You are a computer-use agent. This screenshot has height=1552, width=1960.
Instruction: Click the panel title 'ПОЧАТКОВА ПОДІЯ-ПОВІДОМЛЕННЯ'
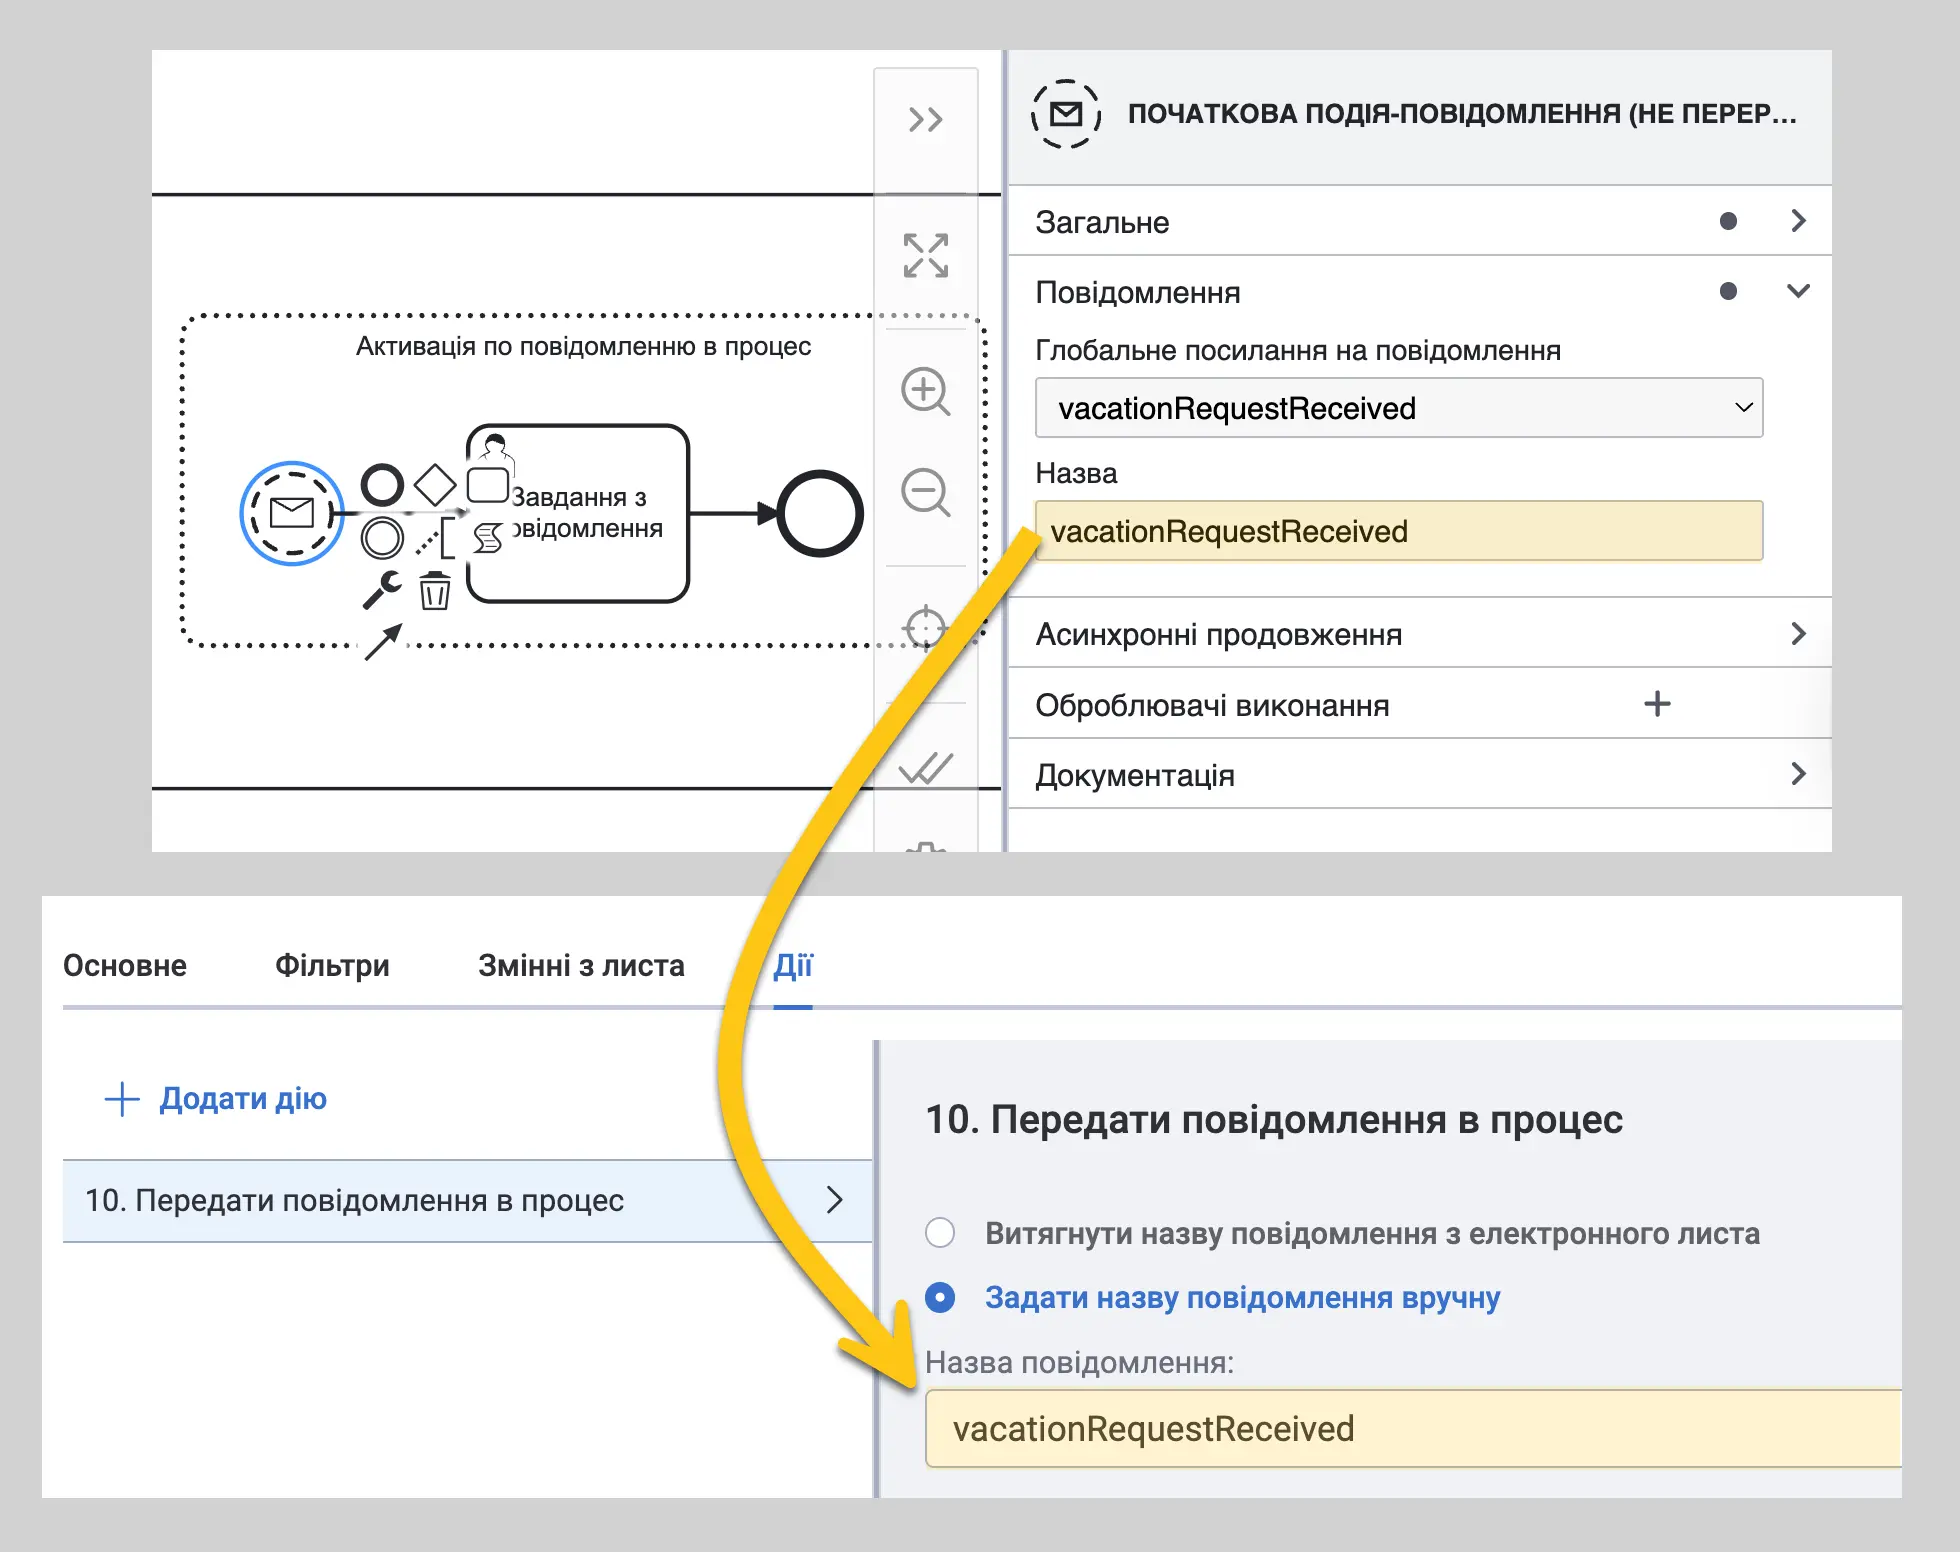[x=1462, y=114]
